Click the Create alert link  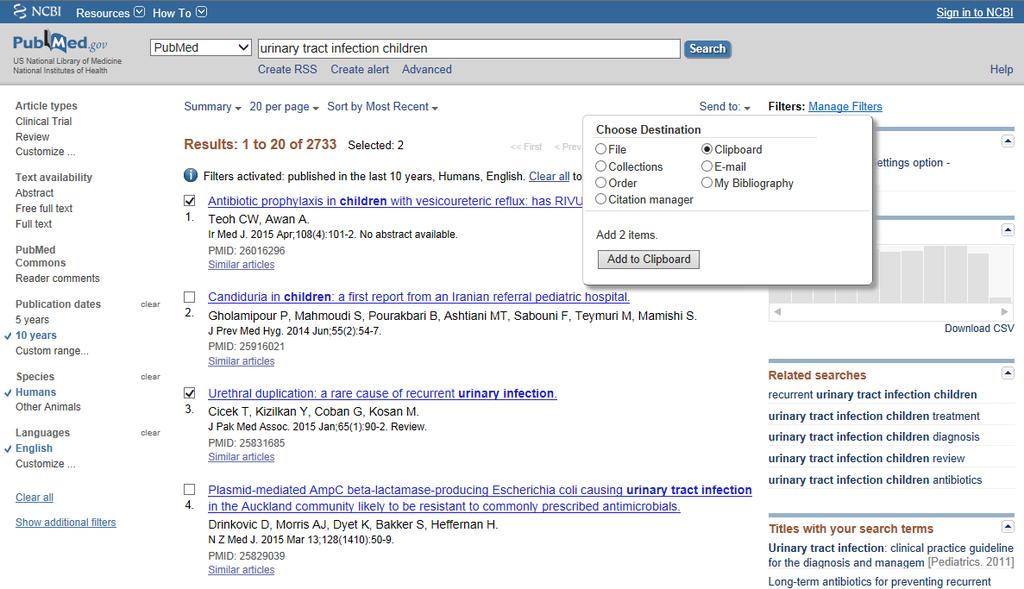(x=360, y=69)
